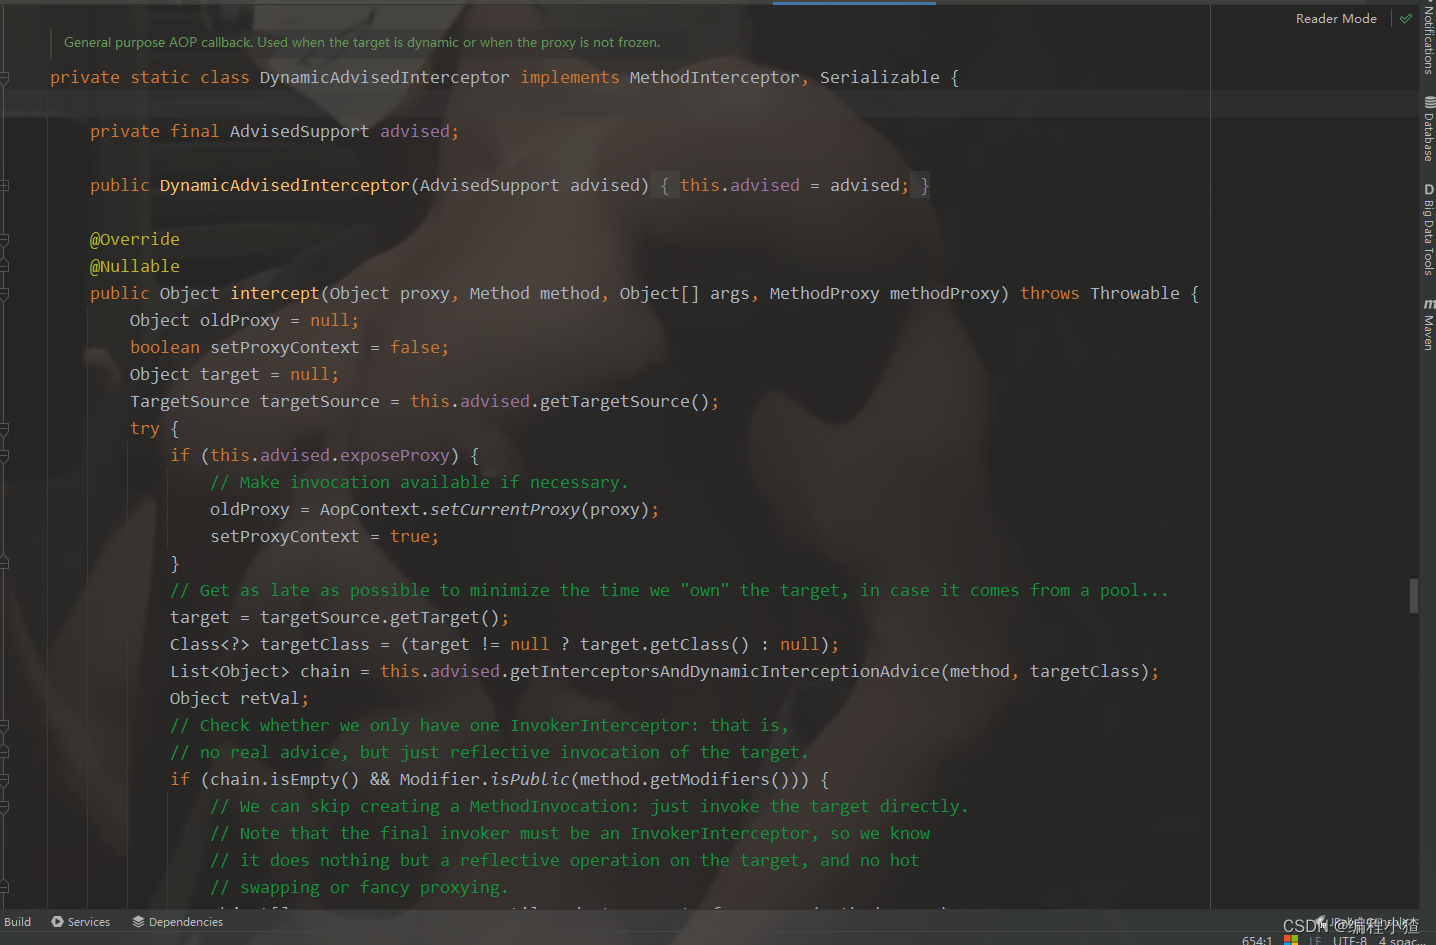
Task: Open the Maven tool window
Action: coord(1428,324)
